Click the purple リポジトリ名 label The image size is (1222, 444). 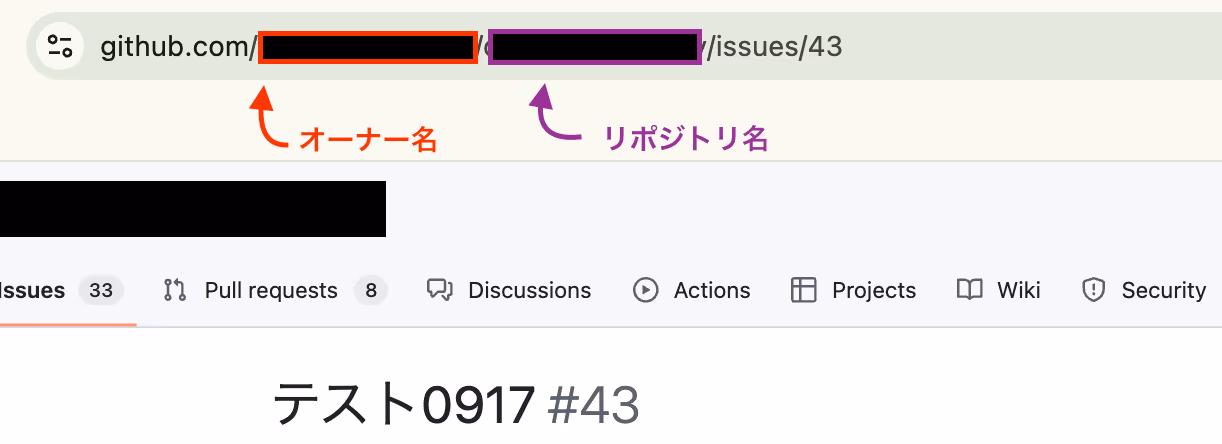click(x=686, y=139)
